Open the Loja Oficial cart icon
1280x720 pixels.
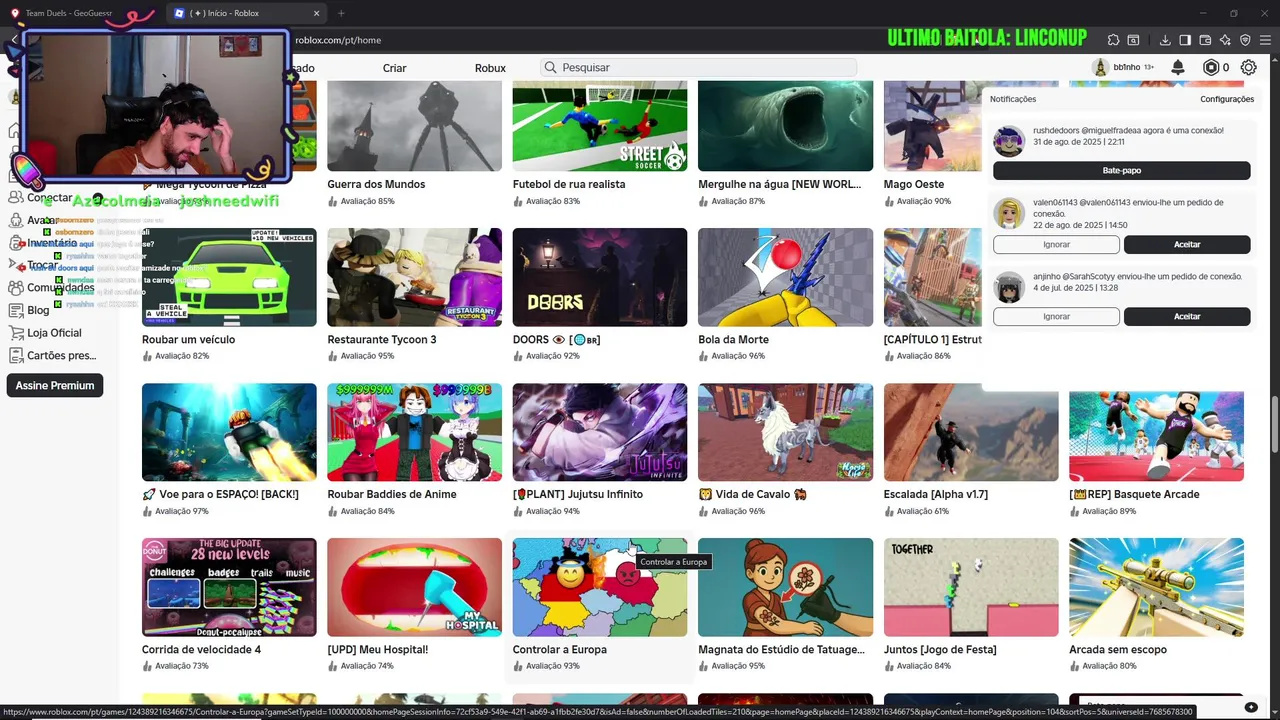[15, 333]
